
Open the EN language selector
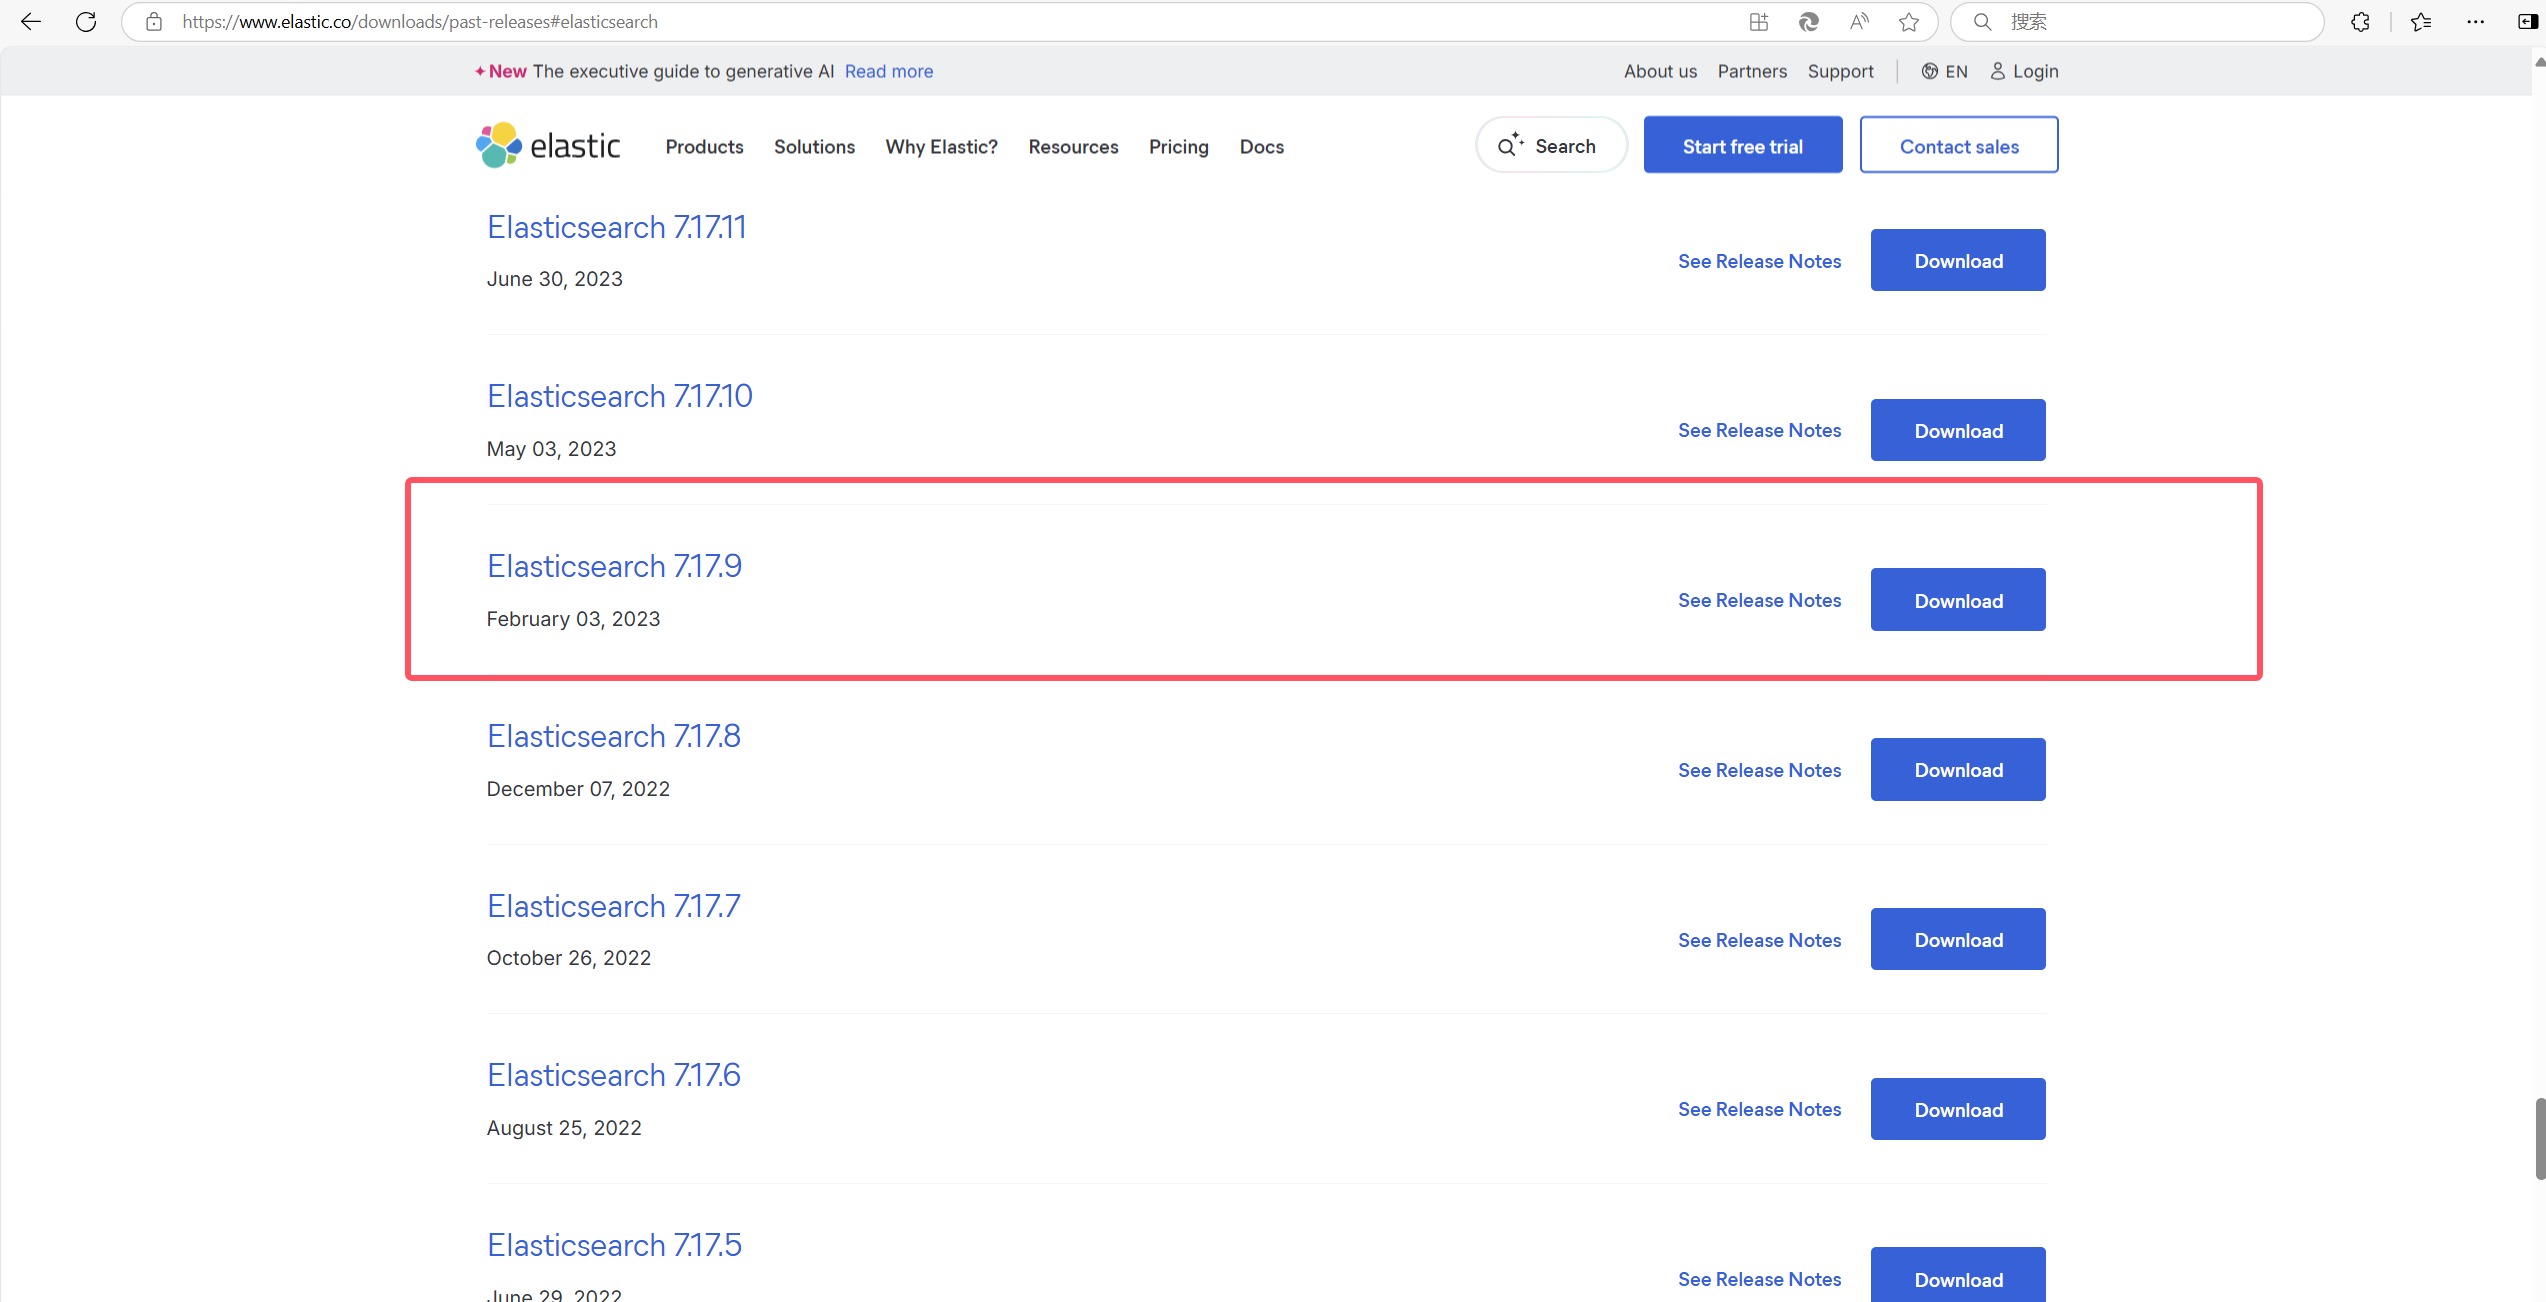[x=1945, y=71]
